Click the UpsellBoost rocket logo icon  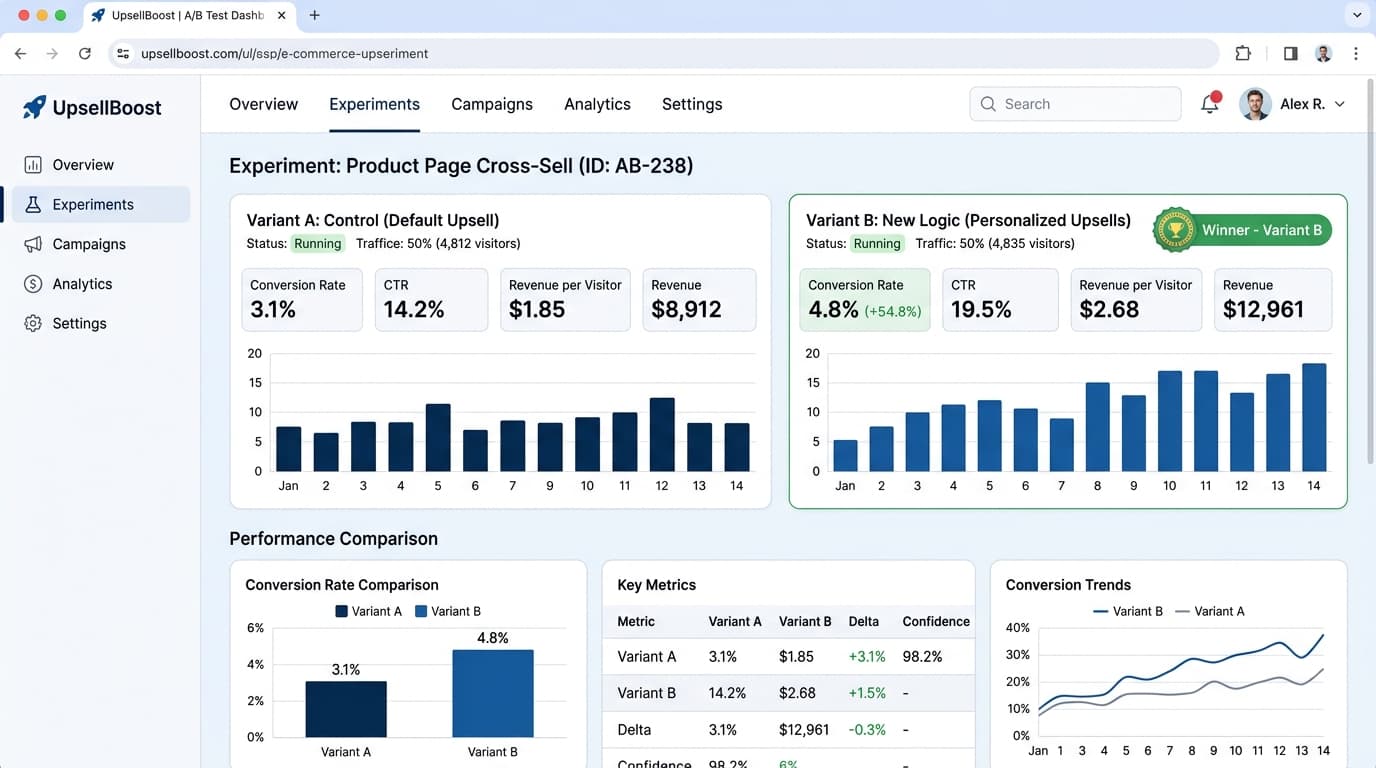pos(34,107)
